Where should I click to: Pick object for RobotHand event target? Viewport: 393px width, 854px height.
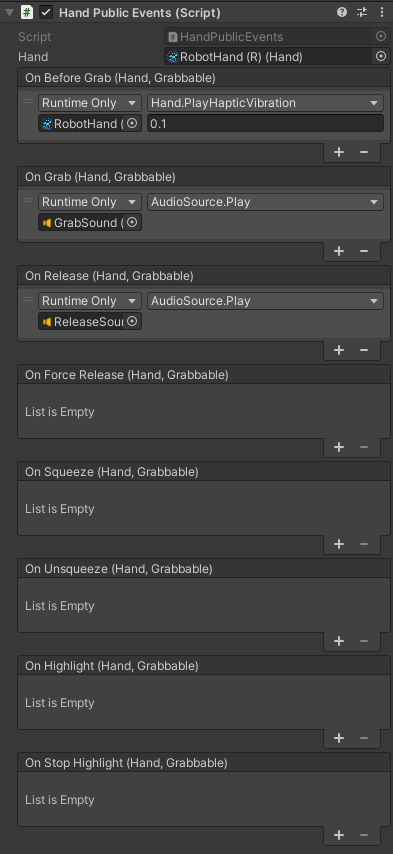tap(132, 124)
